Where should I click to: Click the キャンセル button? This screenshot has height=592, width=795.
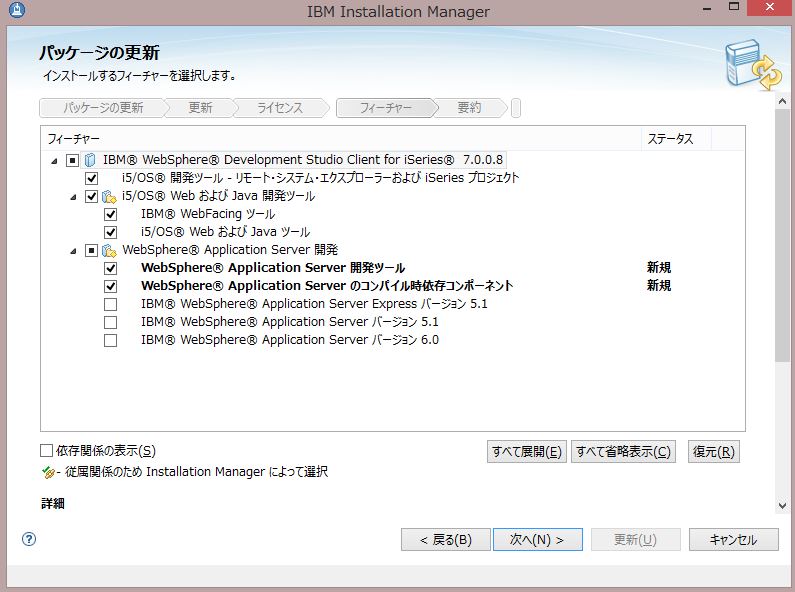point(733,540)
